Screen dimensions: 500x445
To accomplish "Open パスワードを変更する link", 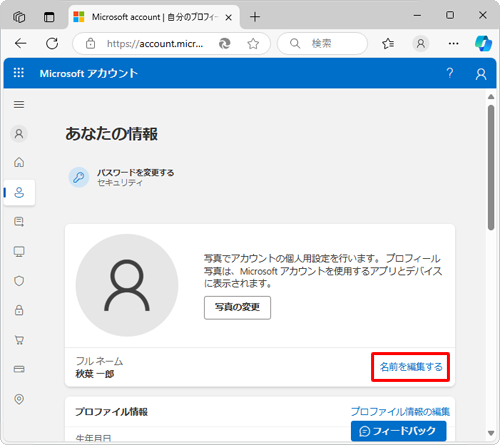I will click(x=135, y=173).
